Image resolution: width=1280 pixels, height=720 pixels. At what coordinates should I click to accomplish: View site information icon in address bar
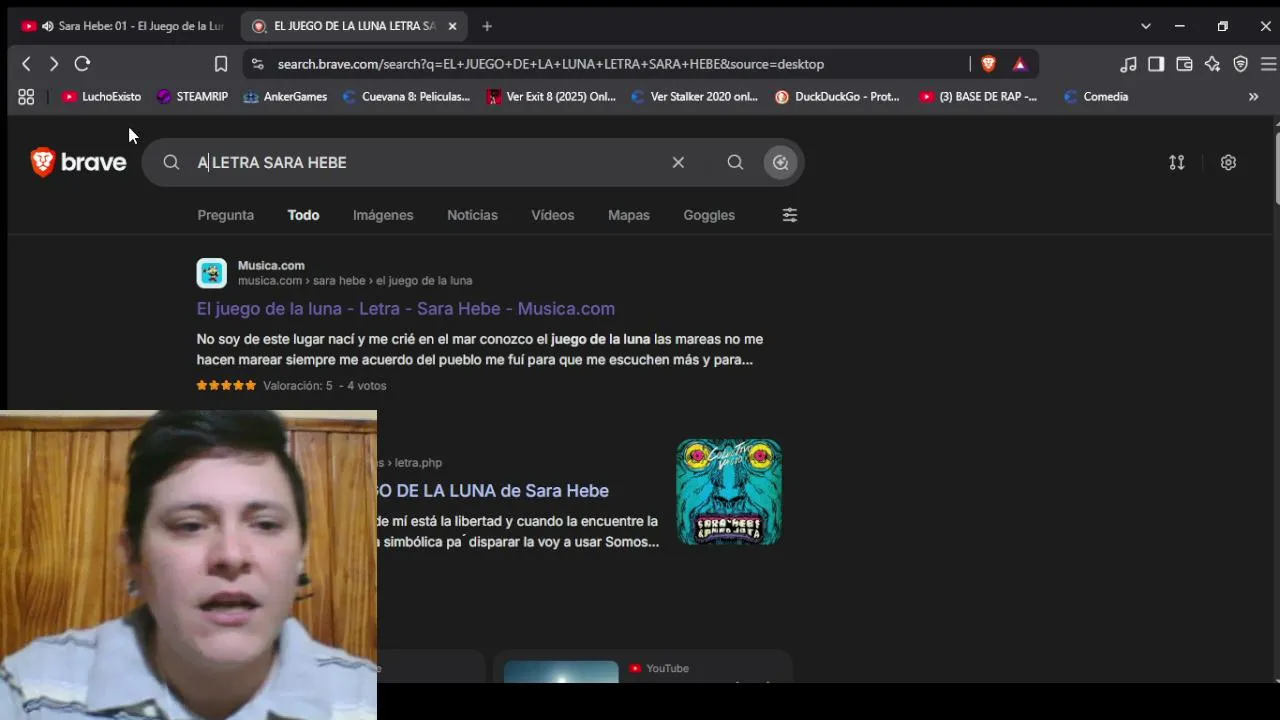pos(257,64)
